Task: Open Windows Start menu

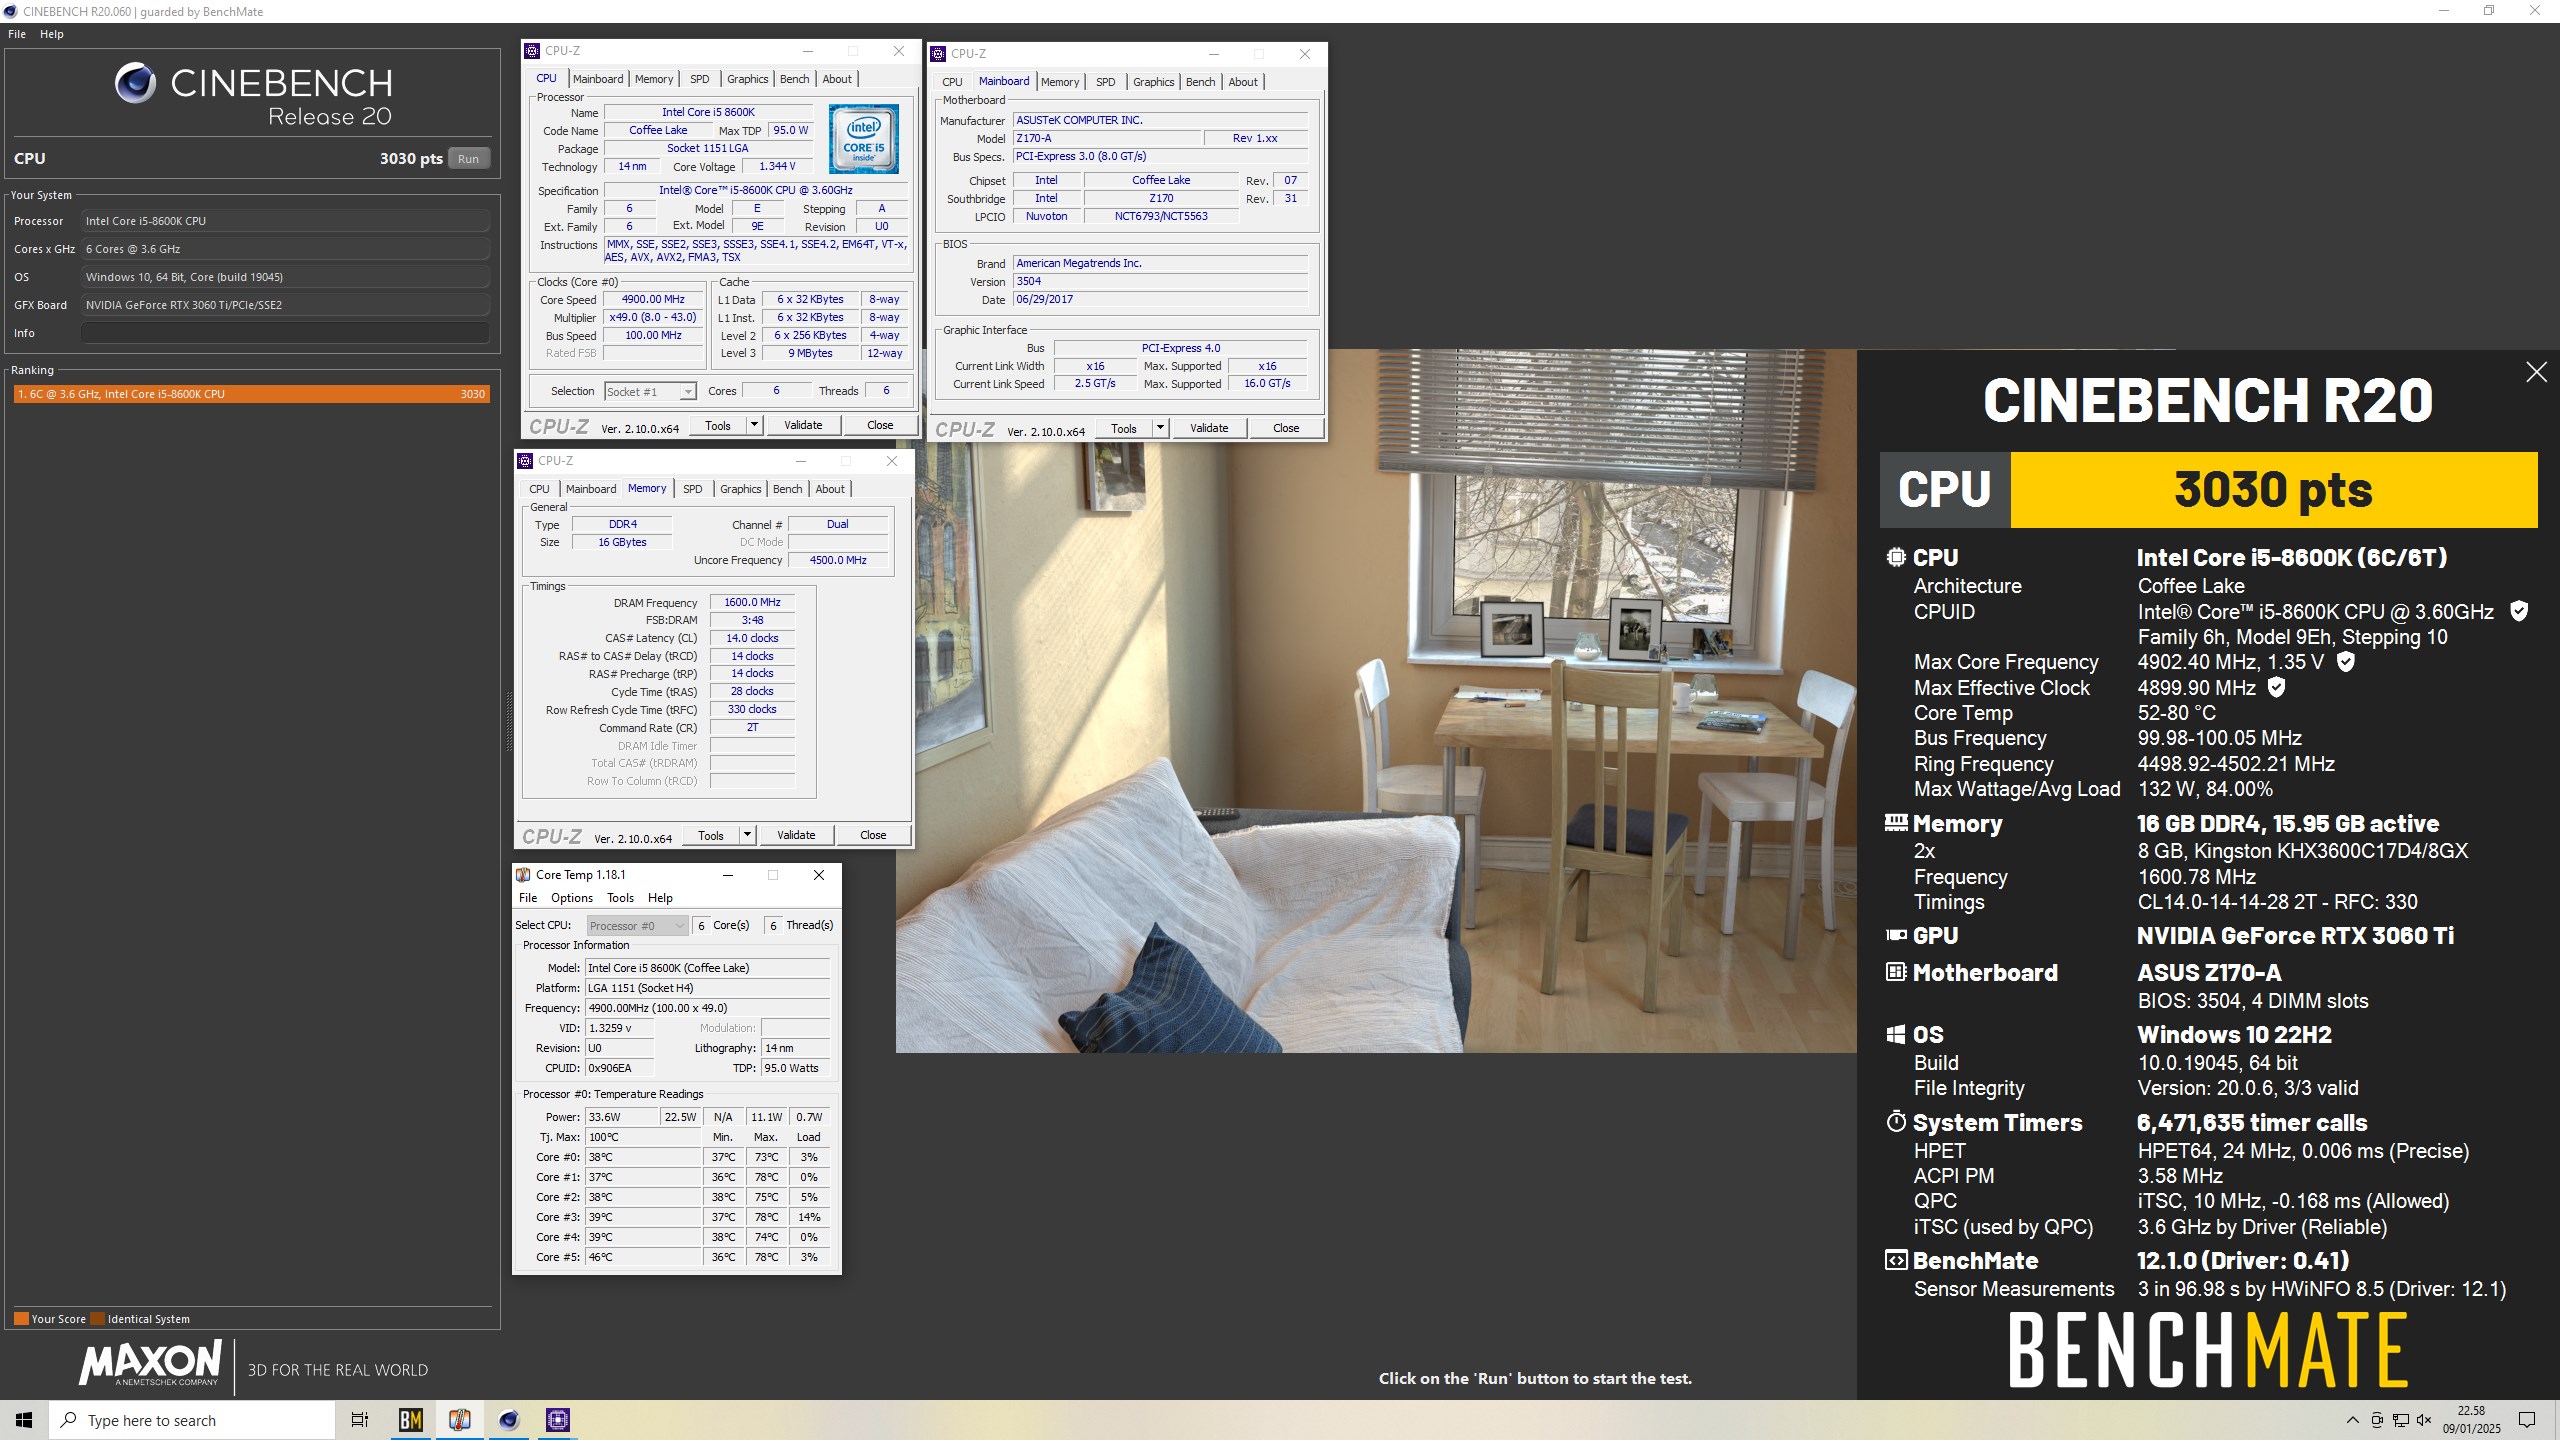Action: click(x=24, y=1420)
